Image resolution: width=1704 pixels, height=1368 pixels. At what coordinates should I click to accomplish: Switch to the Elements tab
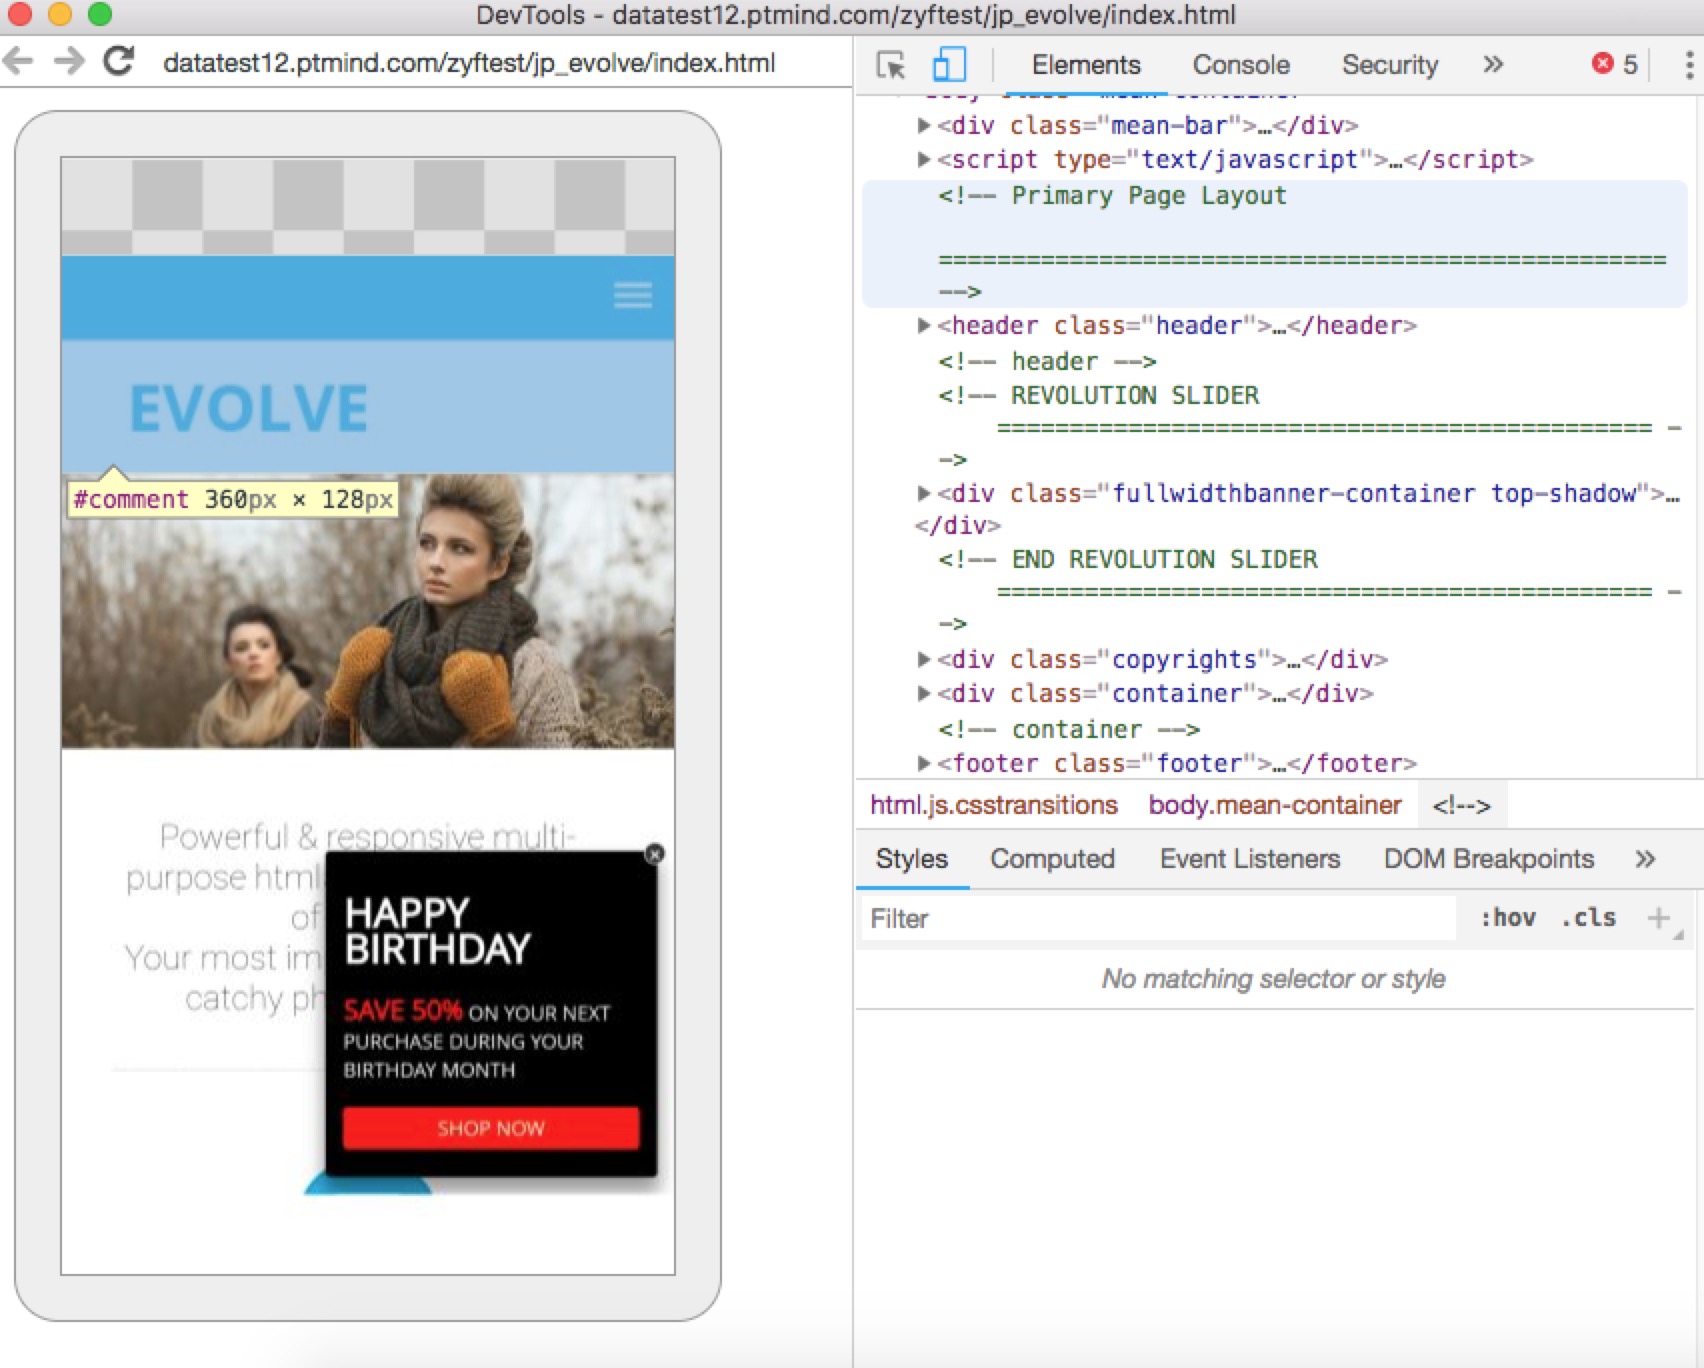(1086, 65)
